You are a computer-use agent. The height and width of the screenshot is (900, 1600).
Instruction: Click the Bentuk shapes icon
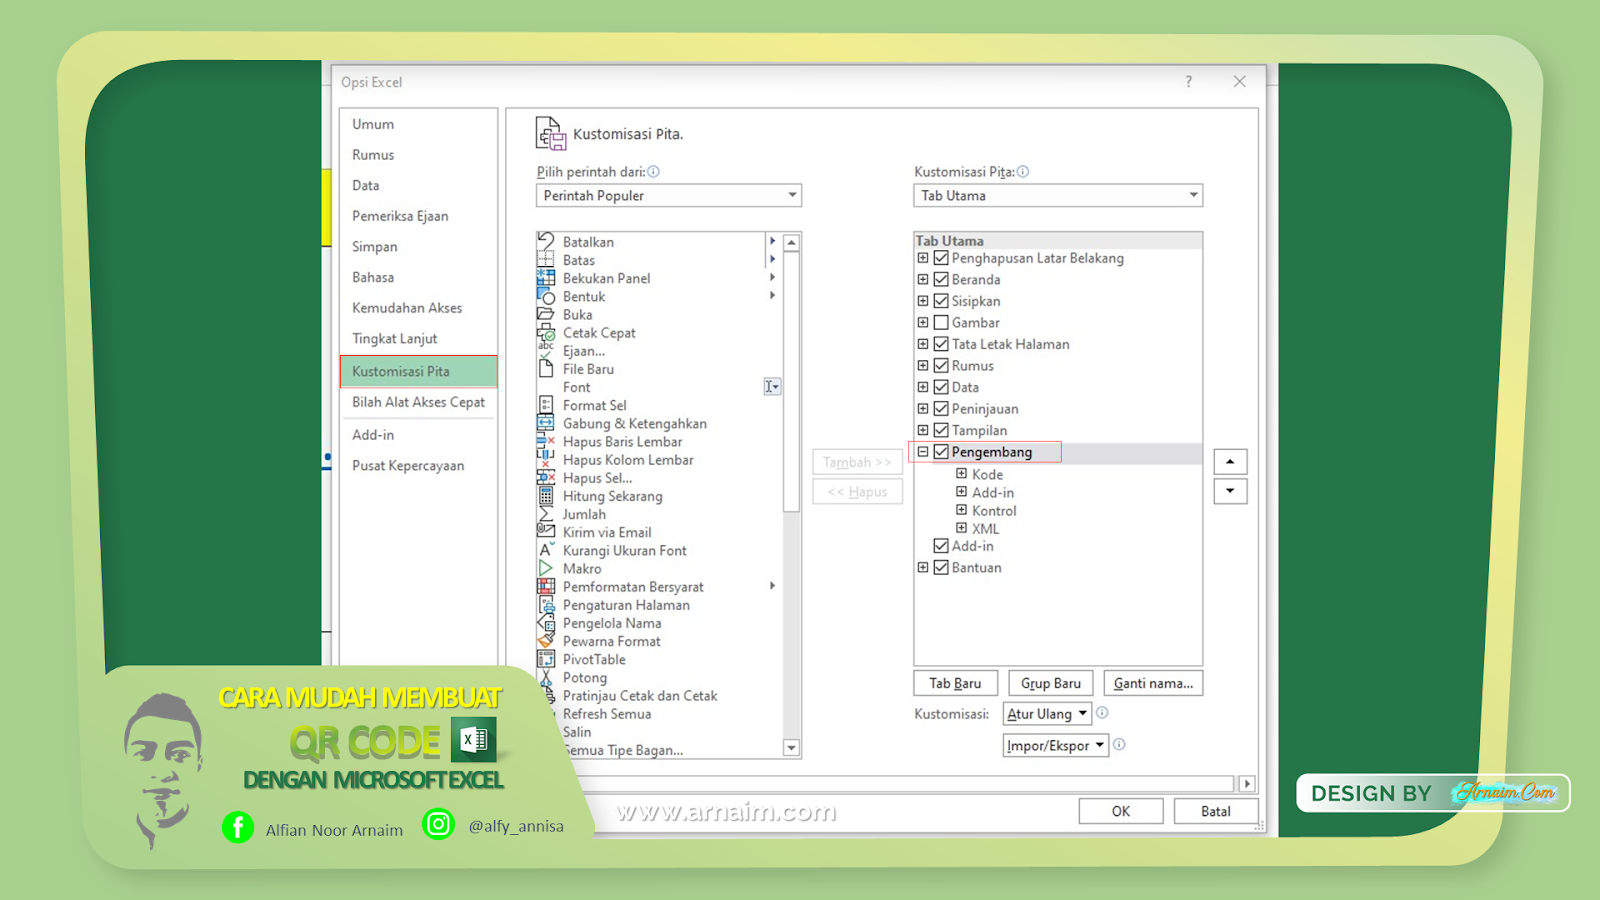point(546,296)
